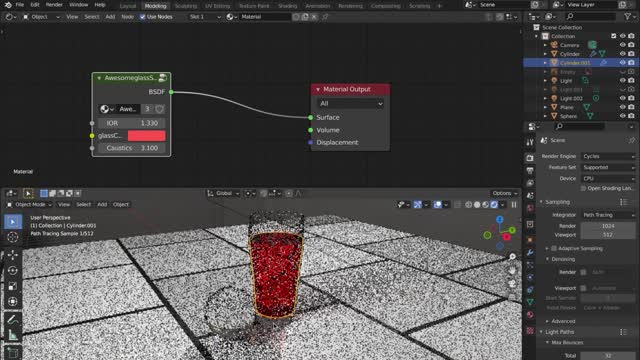
Task: Select Light.002 in the outliner
Action: (x=571, y=98)
